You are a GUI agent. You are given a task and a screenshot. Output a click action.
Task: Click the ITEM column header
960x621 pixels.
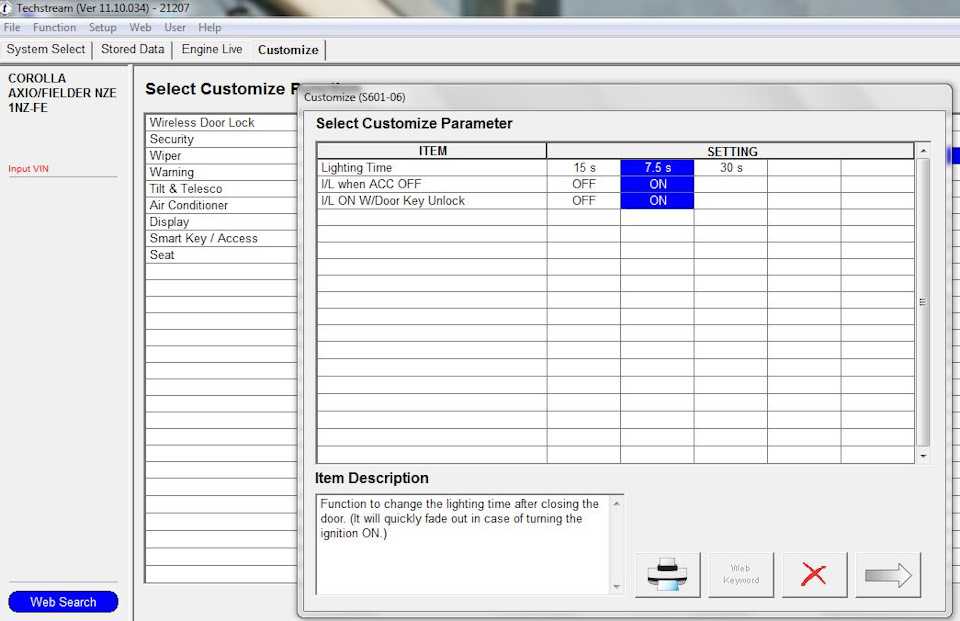(x=432, y=151)
